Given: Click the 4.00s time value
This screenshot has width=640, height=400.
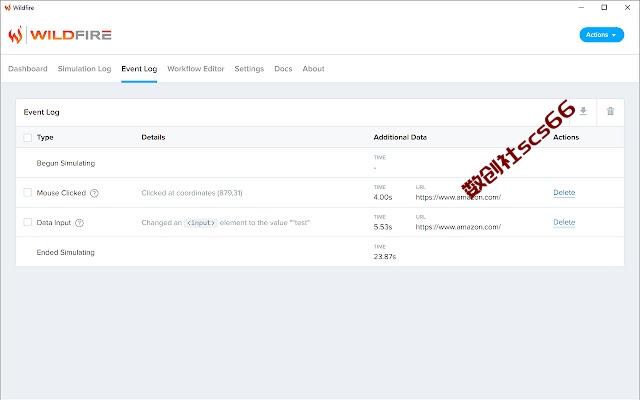Looking at the screenshot, I should (x=383, y=197).
